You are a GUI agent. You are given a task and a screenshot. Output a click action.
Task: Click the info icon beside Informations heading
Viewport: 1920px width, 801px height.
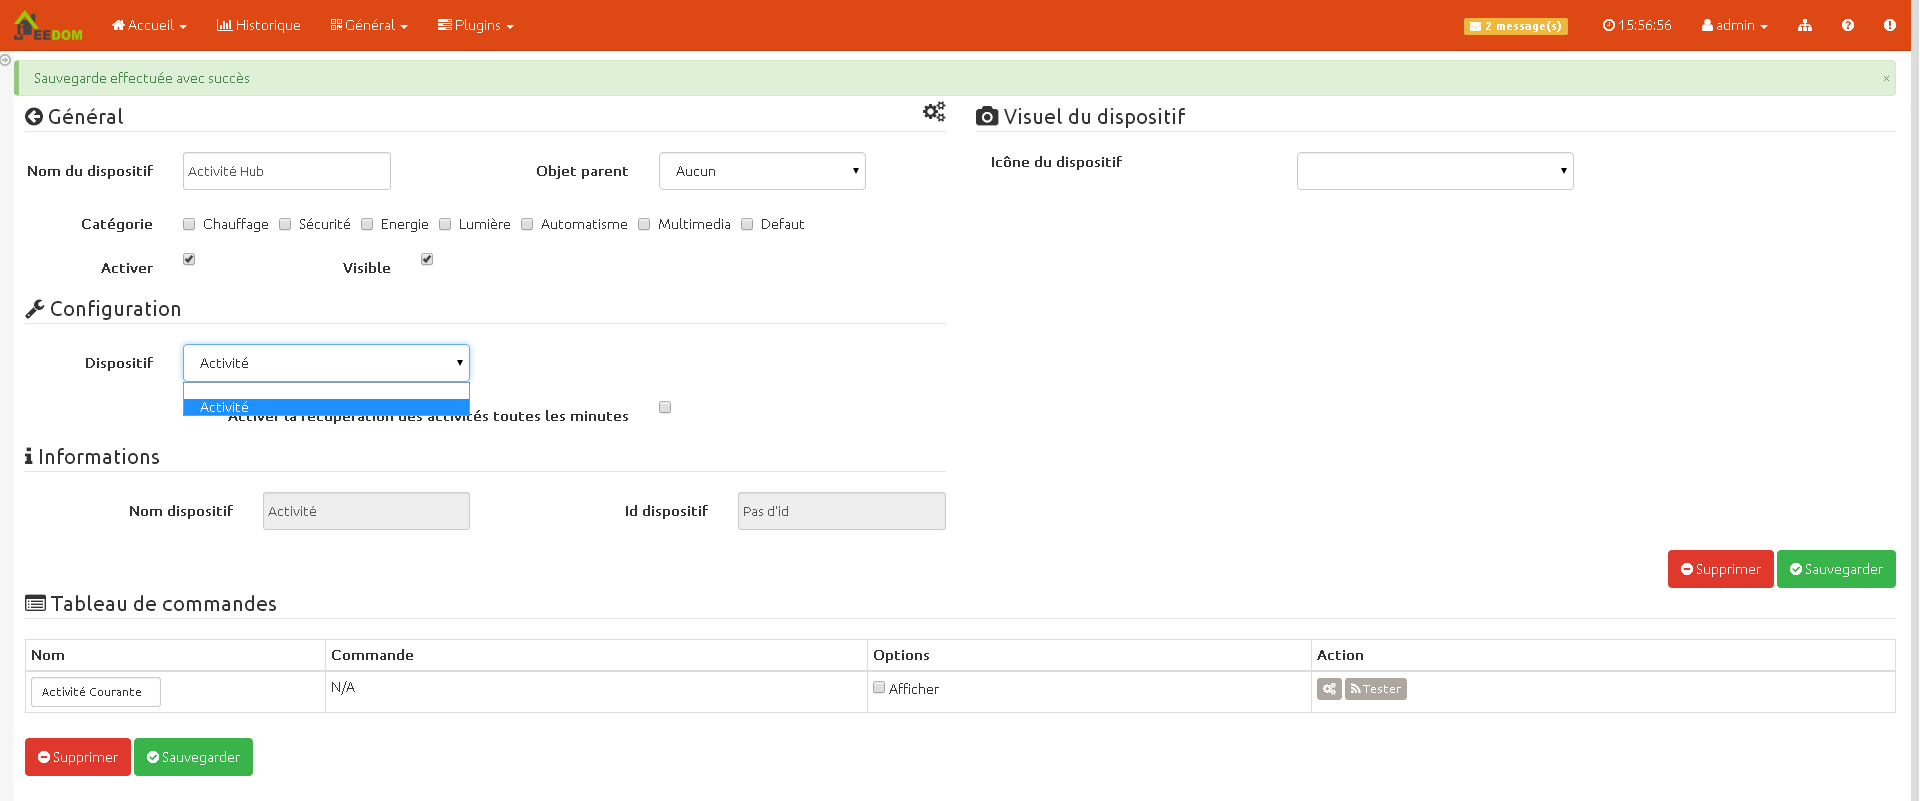(x=29, y=457)
